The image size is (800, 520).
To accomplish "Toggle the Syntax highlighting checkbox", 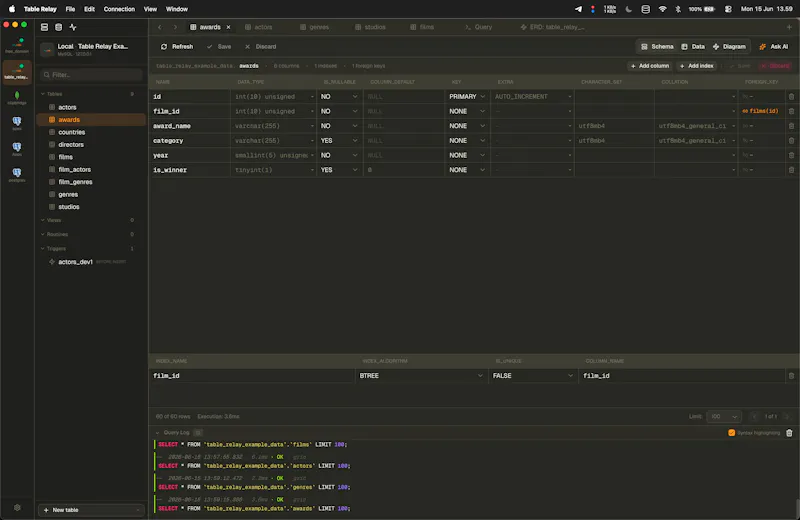I will click(x=732, y=433).
